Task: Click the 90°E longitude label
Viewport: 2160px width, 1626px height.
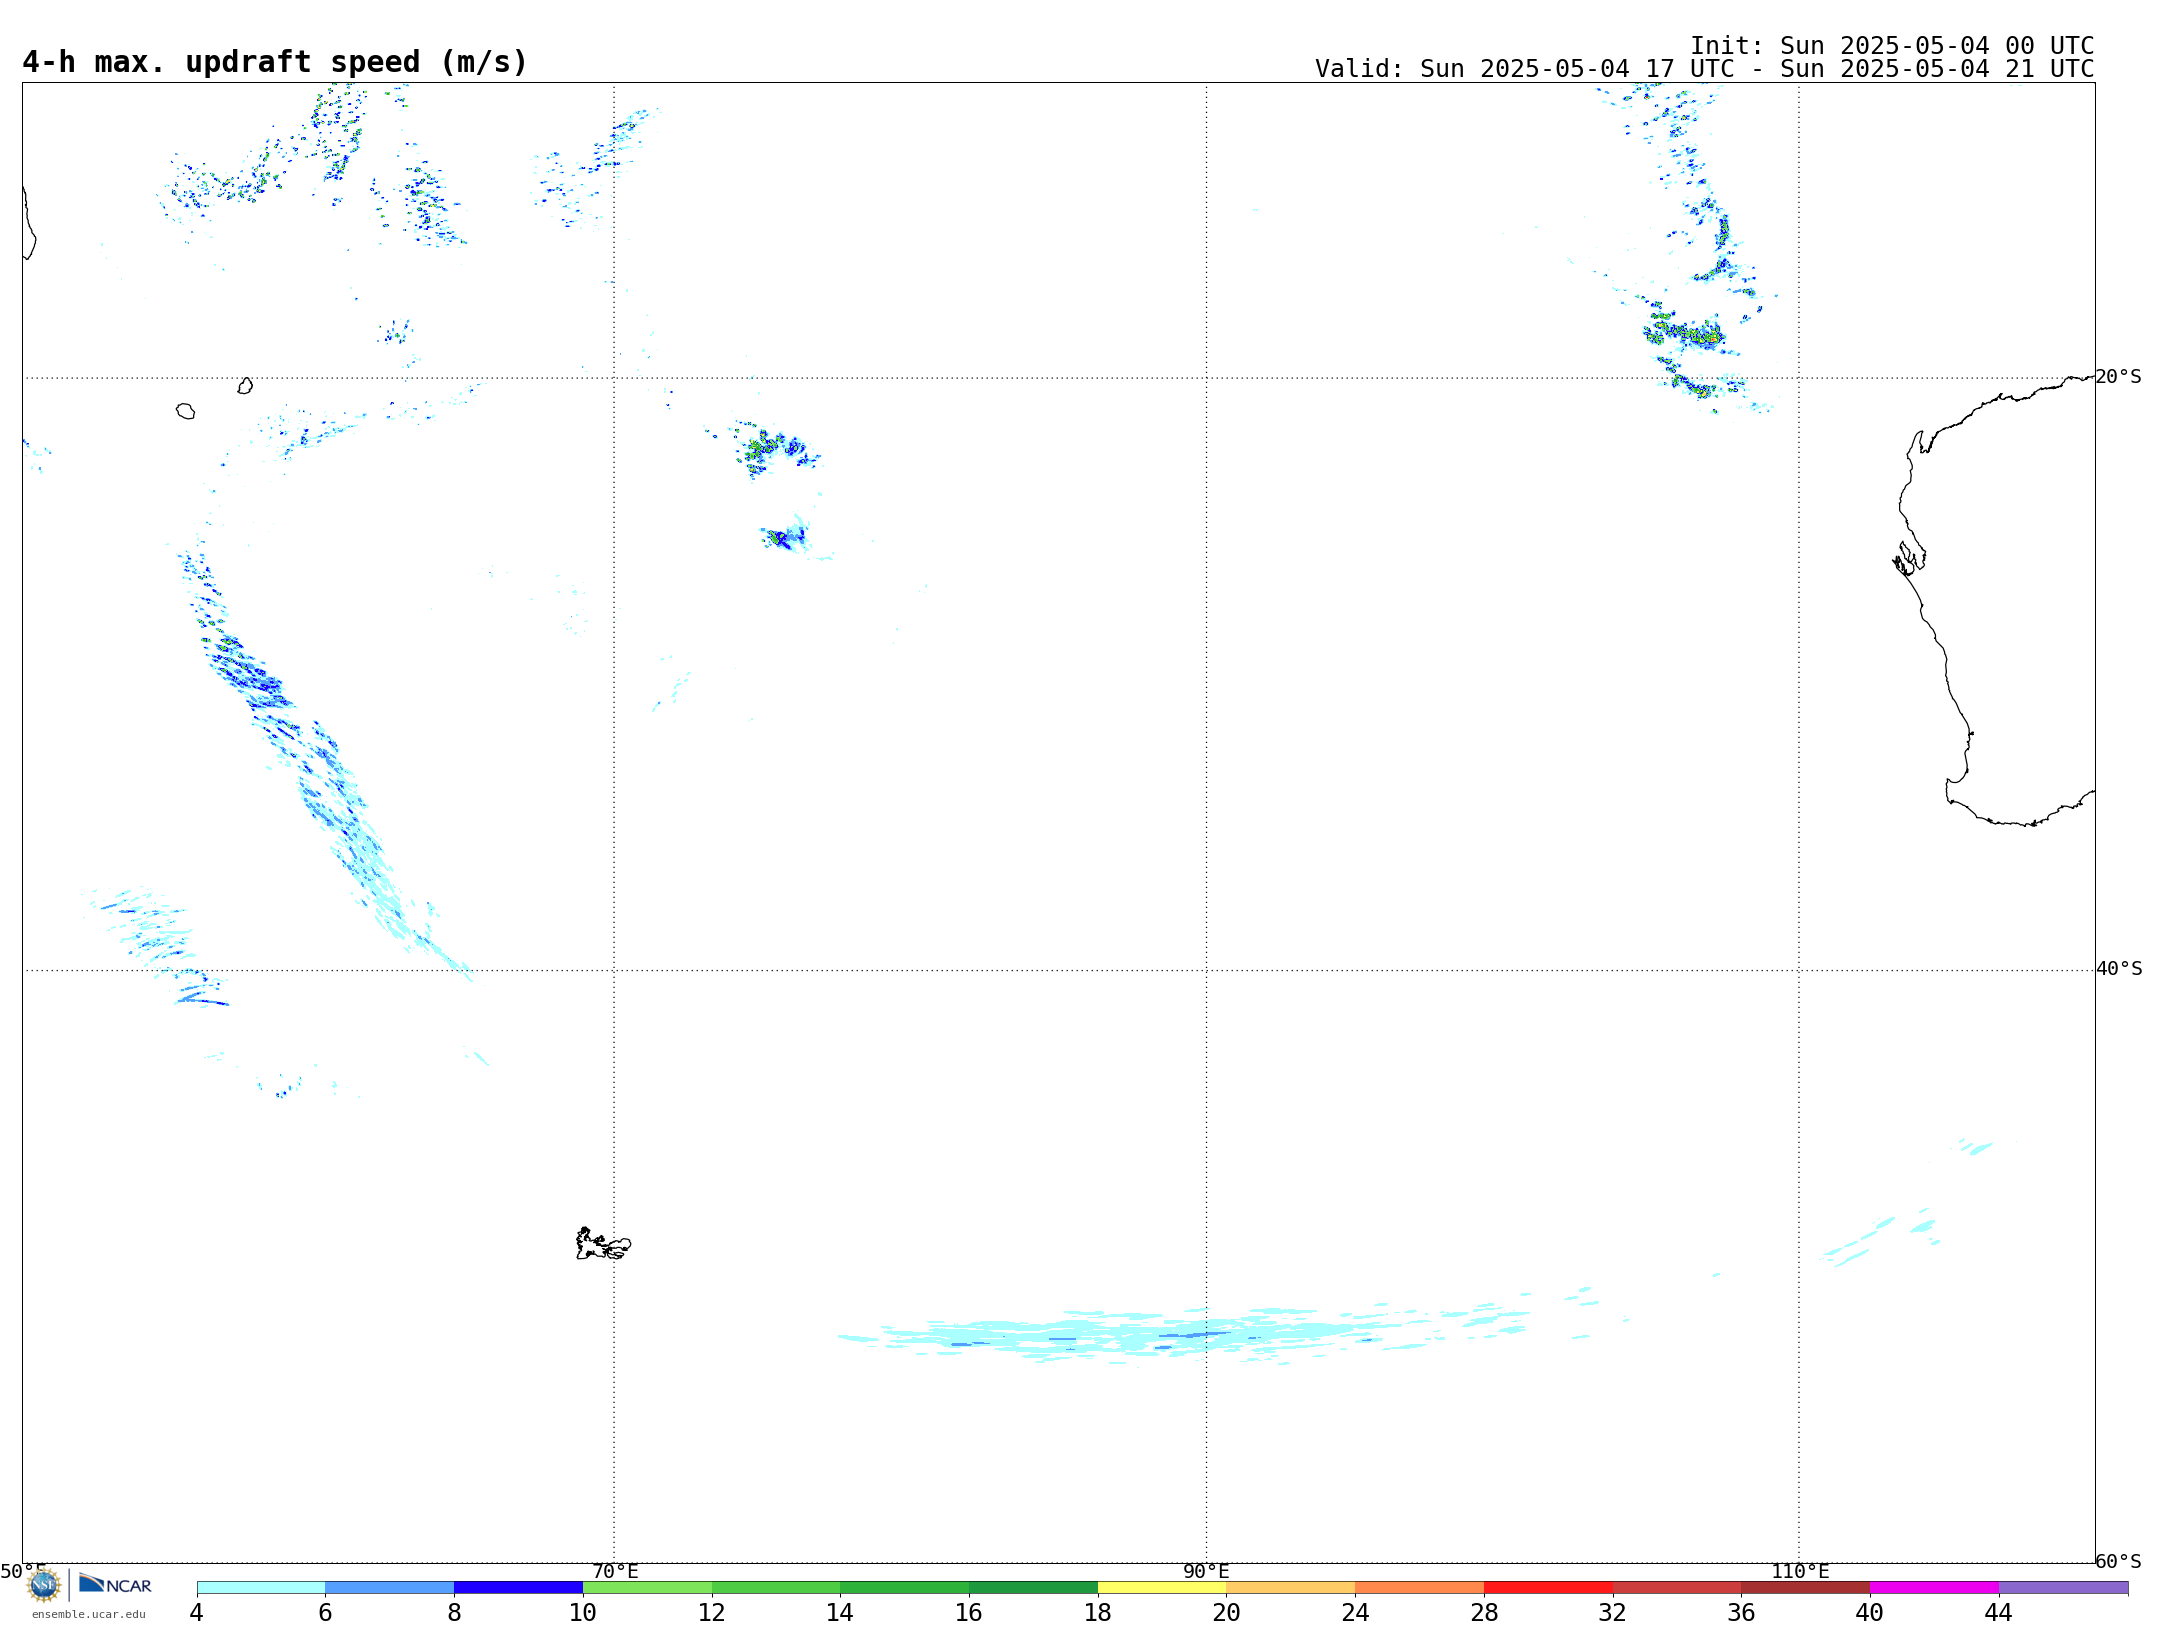Action: click(1206, 1571)
